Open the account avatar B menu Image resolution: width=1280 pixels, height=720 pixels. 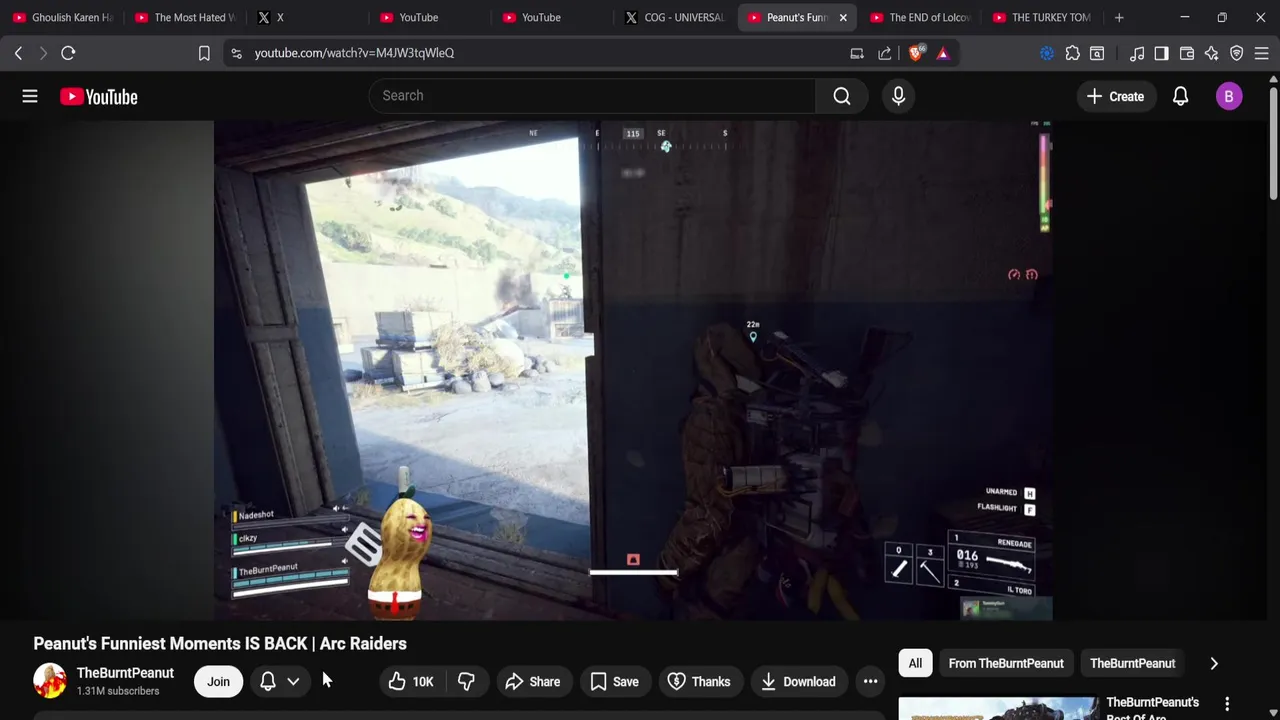coord(1229,96)
